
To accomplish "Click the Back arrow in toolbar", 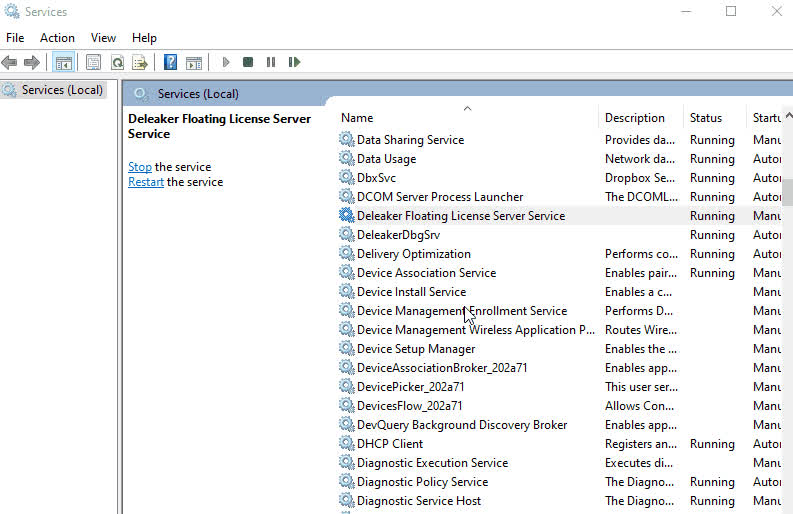I will [10, 62].
